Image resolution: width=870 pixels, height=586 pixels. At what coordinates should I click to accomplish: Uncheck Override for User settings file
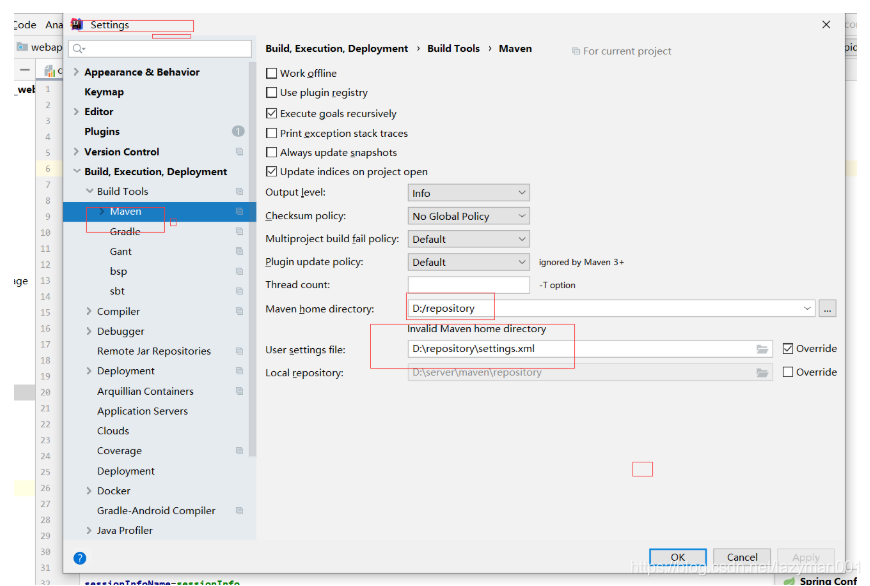coord(788,348)
